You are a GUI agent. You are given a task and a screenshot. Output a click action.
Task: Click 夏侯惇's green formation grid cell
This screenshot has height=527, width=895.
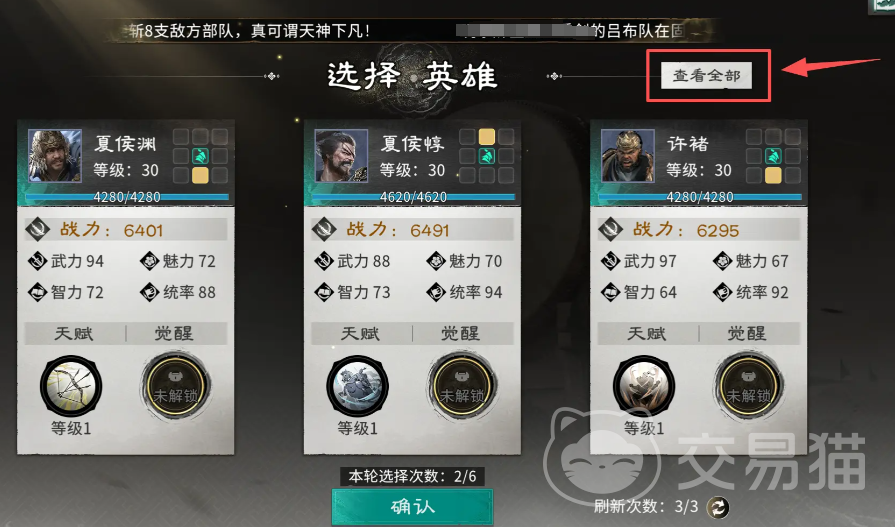[x=486, y=156]
